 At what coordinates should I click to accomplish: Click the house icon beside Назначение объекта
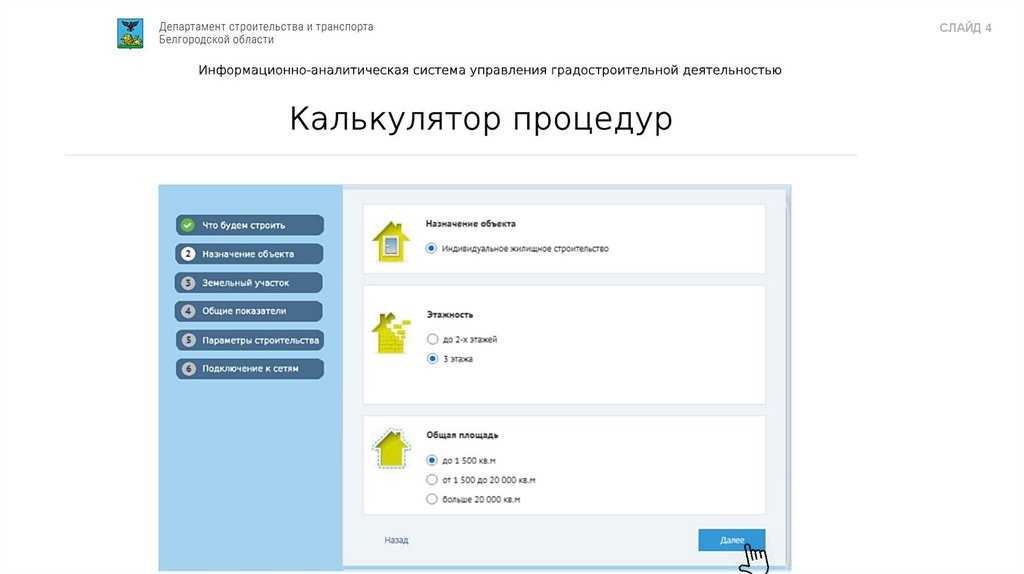click(390, 241)
